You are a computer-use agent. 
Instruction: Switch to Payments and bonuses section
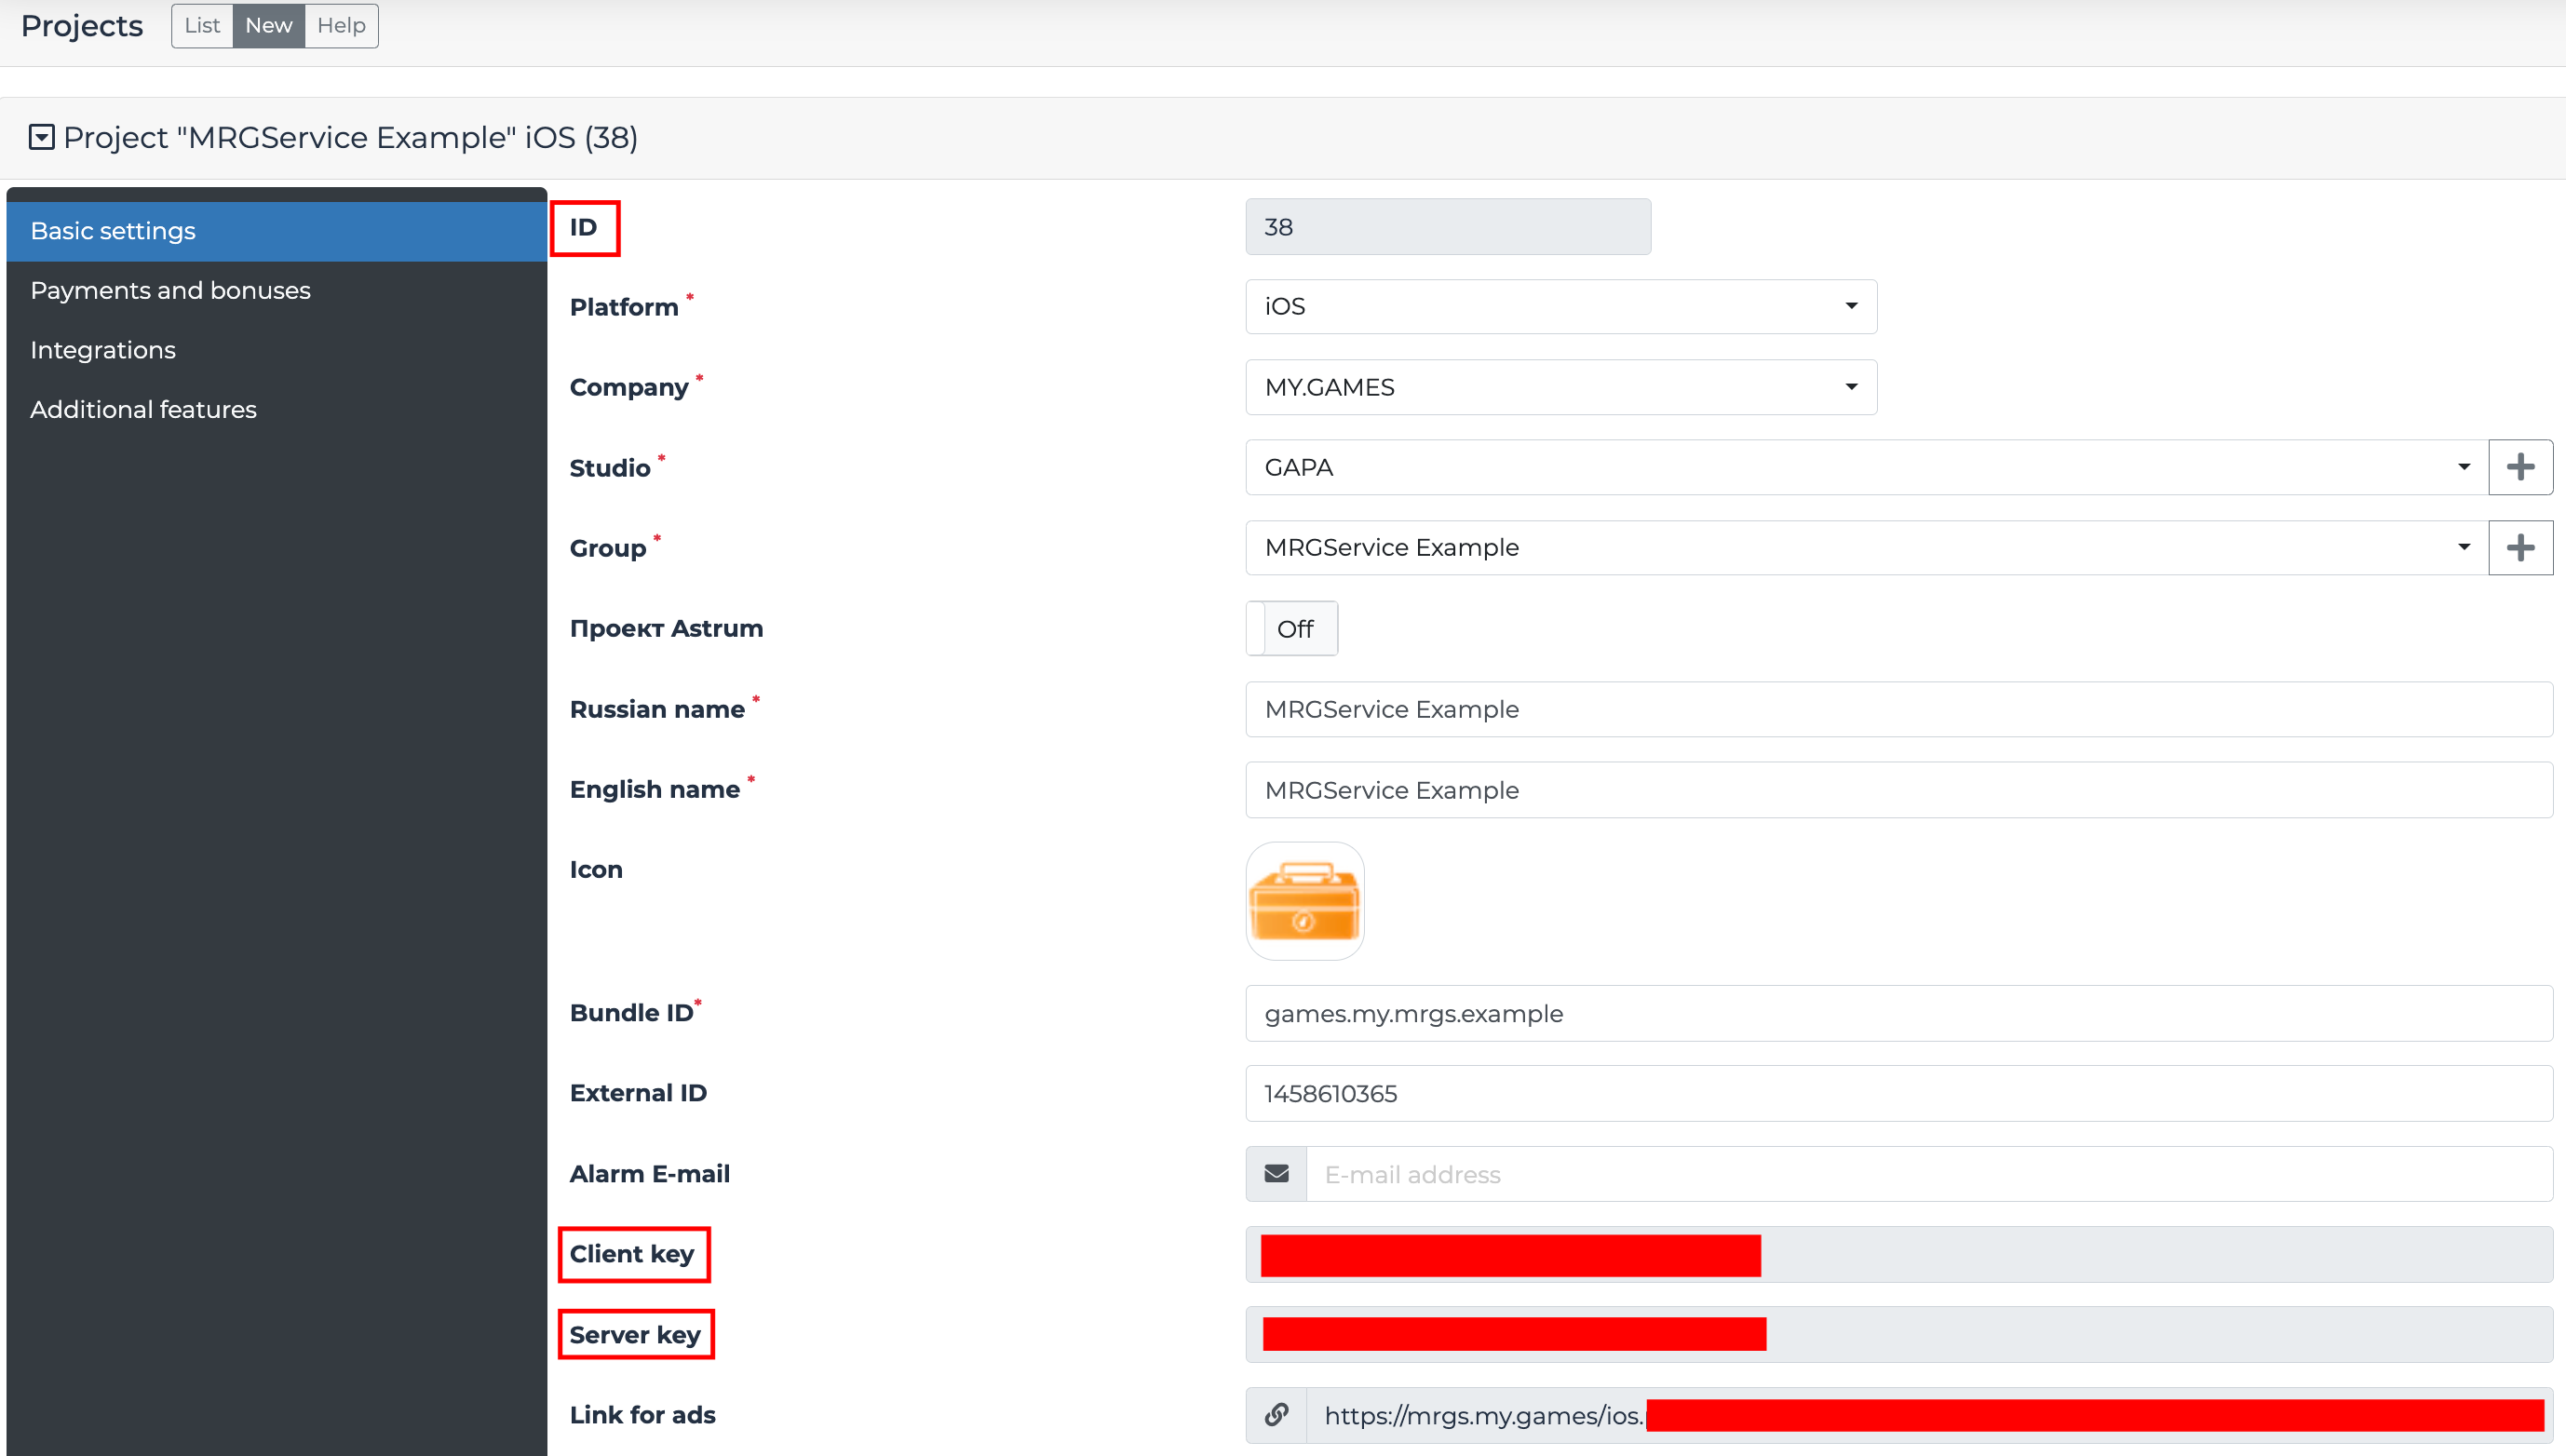point(170,290)
